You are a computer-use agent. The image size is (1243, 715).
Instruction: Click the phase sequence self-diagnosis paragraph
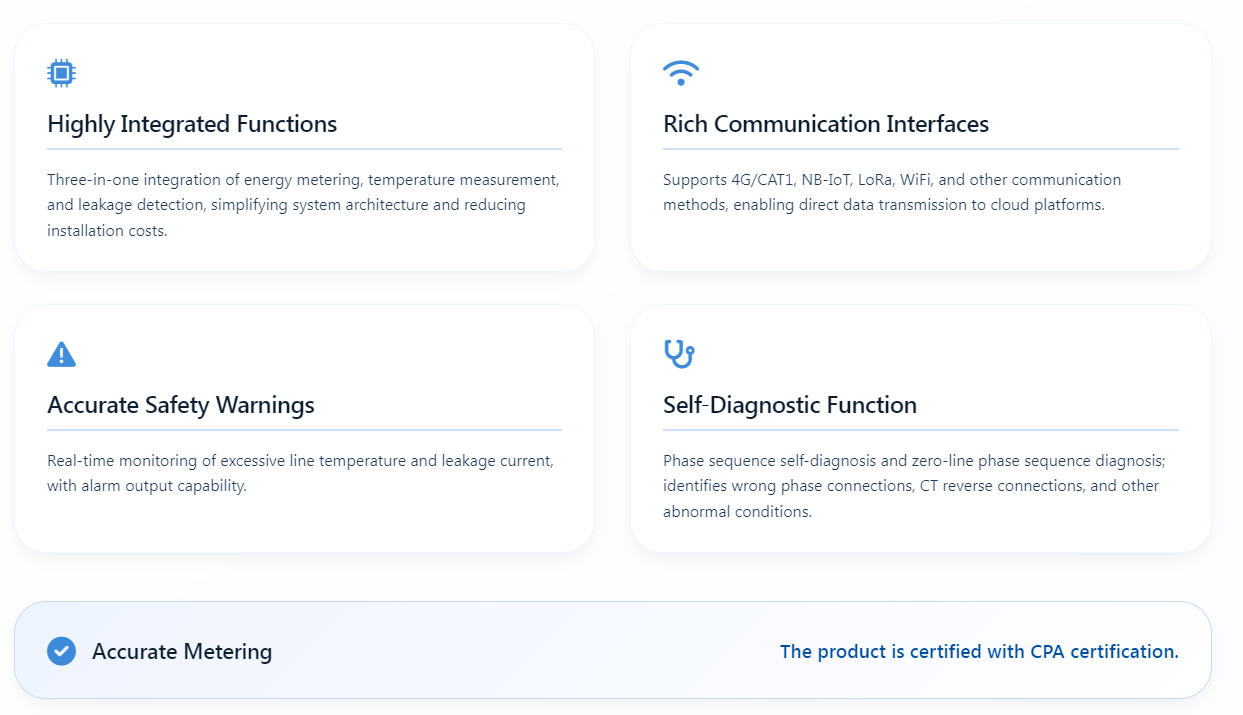click(x=914, y=486)
